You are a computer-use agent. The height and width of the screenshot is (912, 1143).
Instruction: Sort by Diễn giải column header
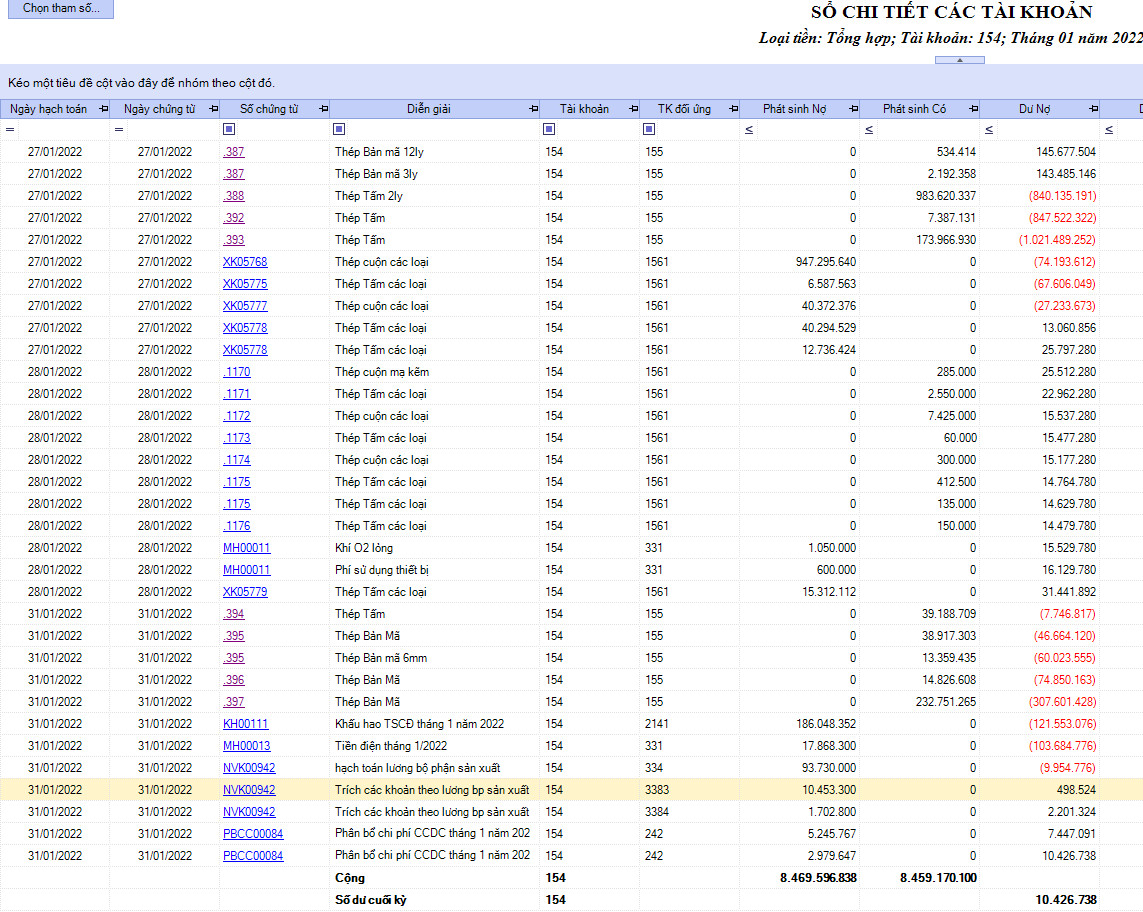(429, 109)
